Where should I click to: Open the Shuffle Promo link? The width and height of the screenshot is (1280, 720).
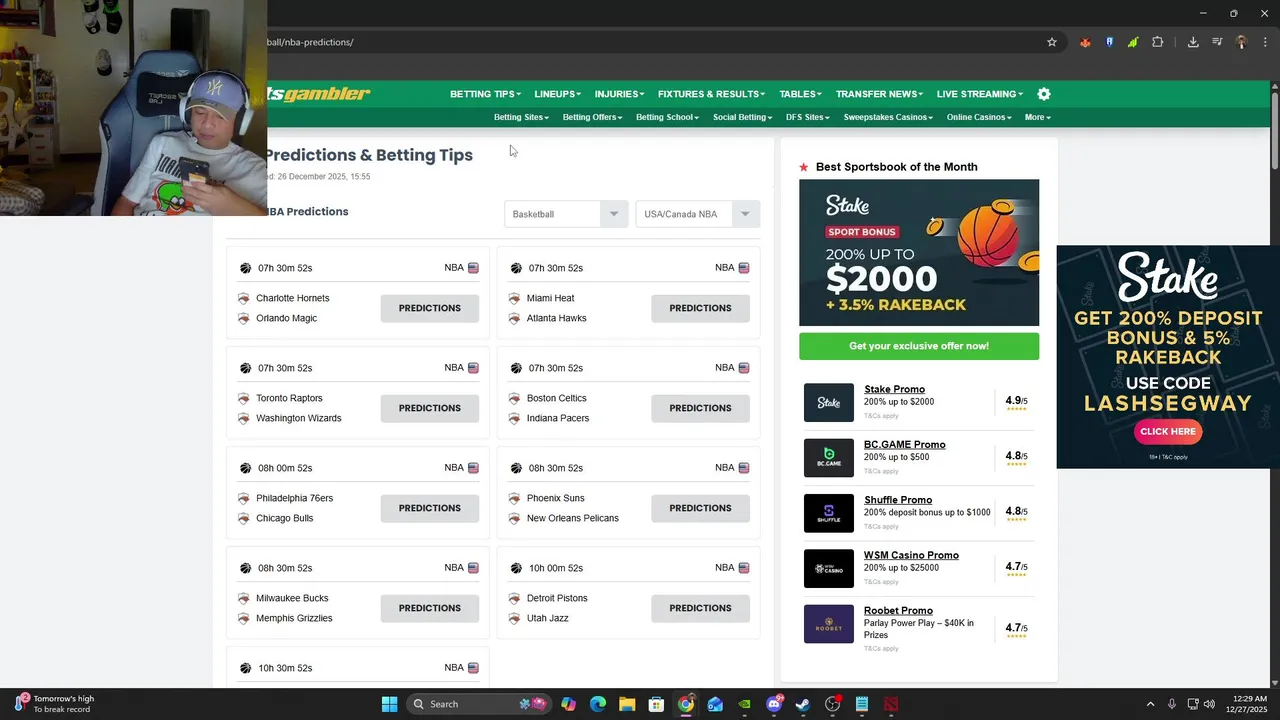tap(898, 500)
